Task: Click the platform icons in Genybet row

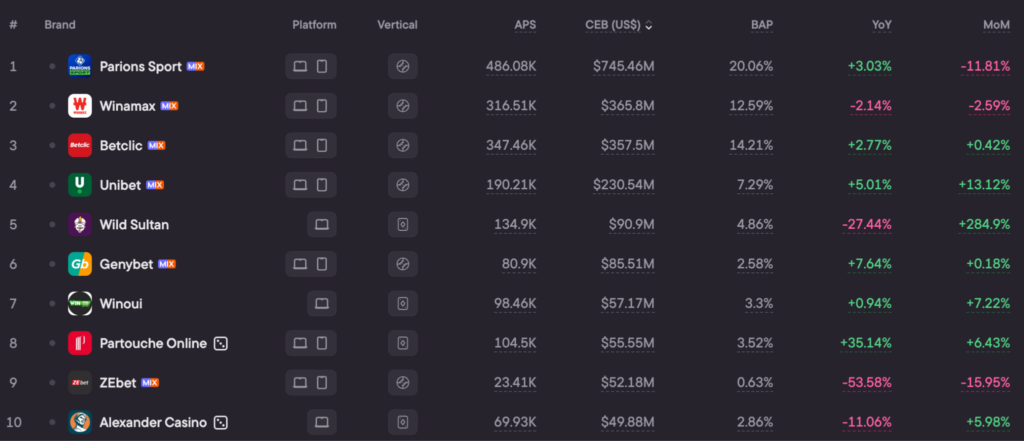Action: (311, 264)
